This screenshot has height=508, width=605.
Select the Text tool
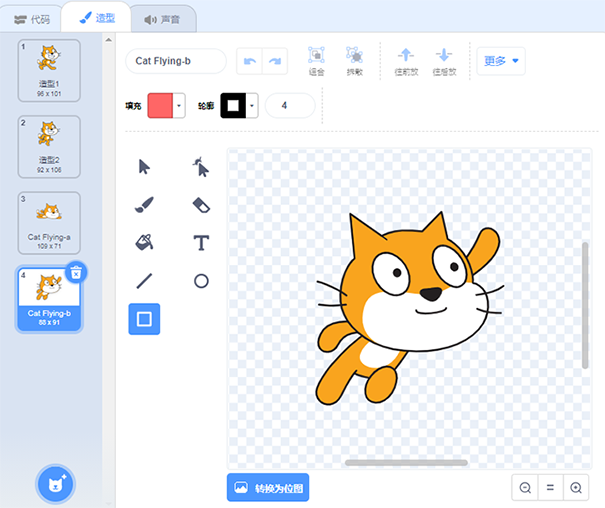pyautogui.click(x=201, y=243)
